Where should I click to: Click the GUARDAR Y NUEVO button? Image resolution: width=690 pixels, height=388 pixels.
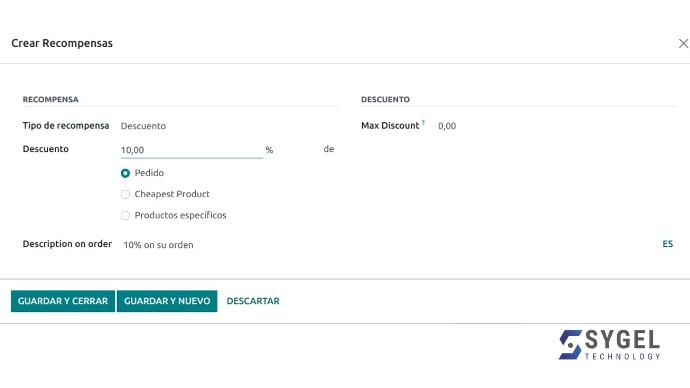167,301
